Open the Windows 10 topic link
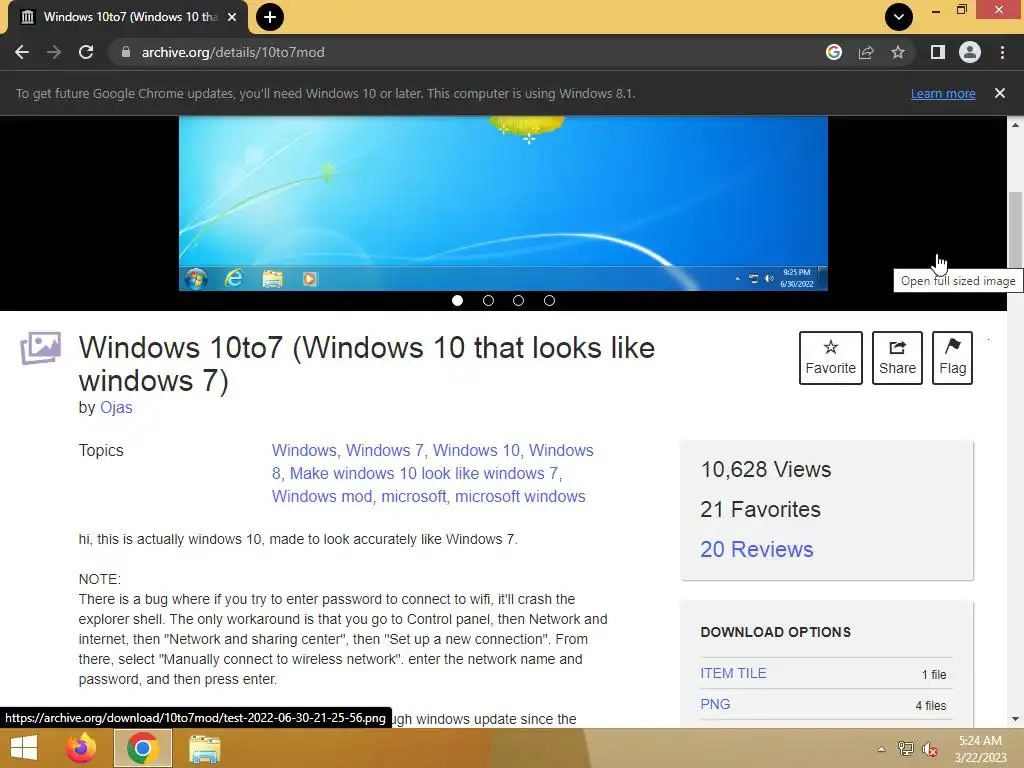The height and width of the screenshot is (768, 1024). tap(477, 451)
